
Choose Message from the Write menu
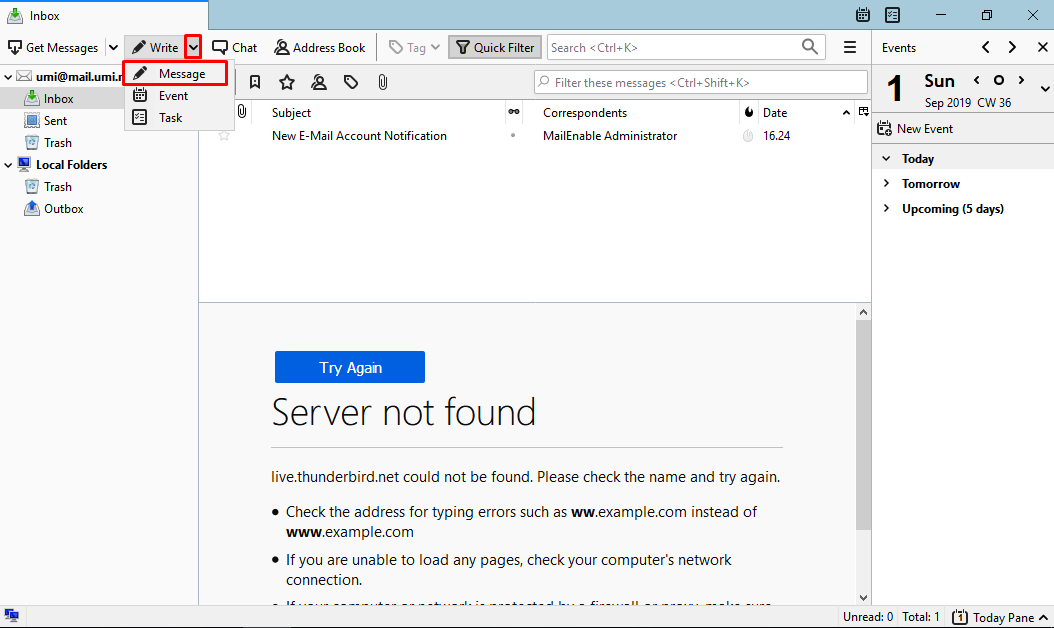tap(175, 73)
